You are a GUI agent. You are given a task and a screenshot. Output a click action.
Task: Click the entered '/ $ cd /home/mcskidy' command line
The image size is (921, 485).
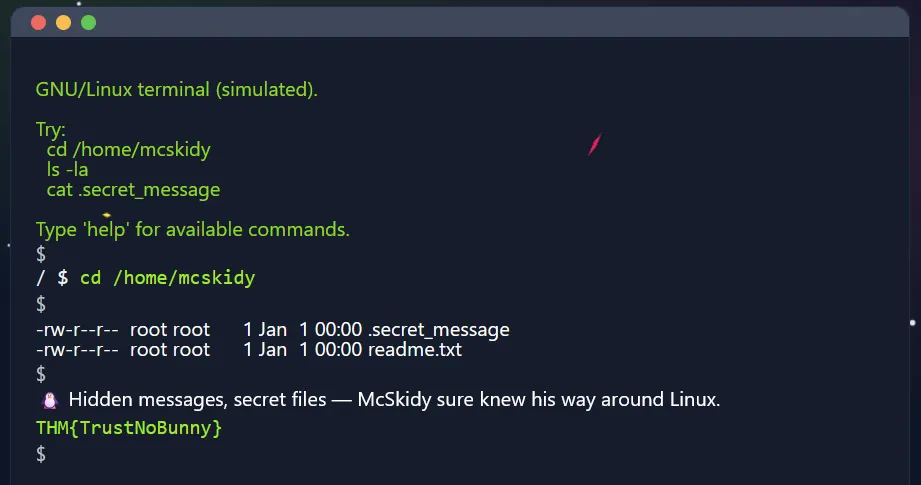145,277
